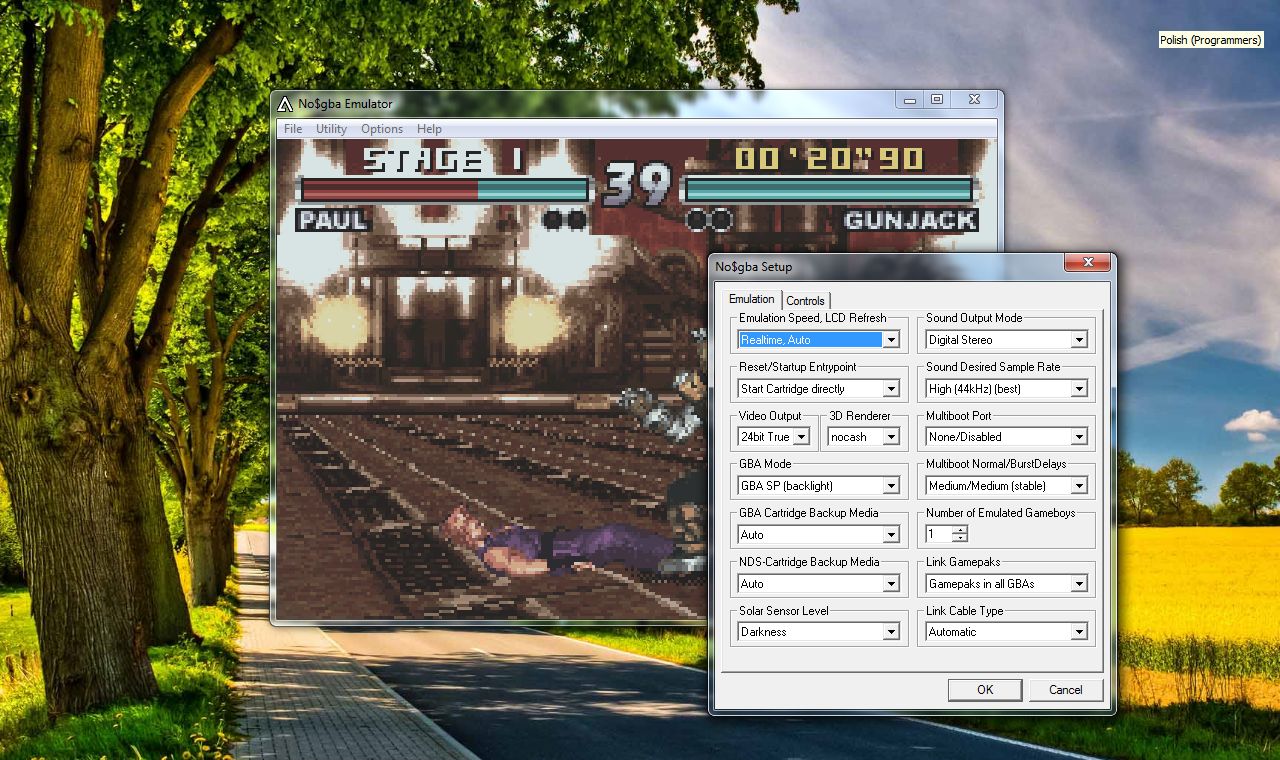Expand the Video Output dropdown
Screen dimensions: 1280x760
801,437
